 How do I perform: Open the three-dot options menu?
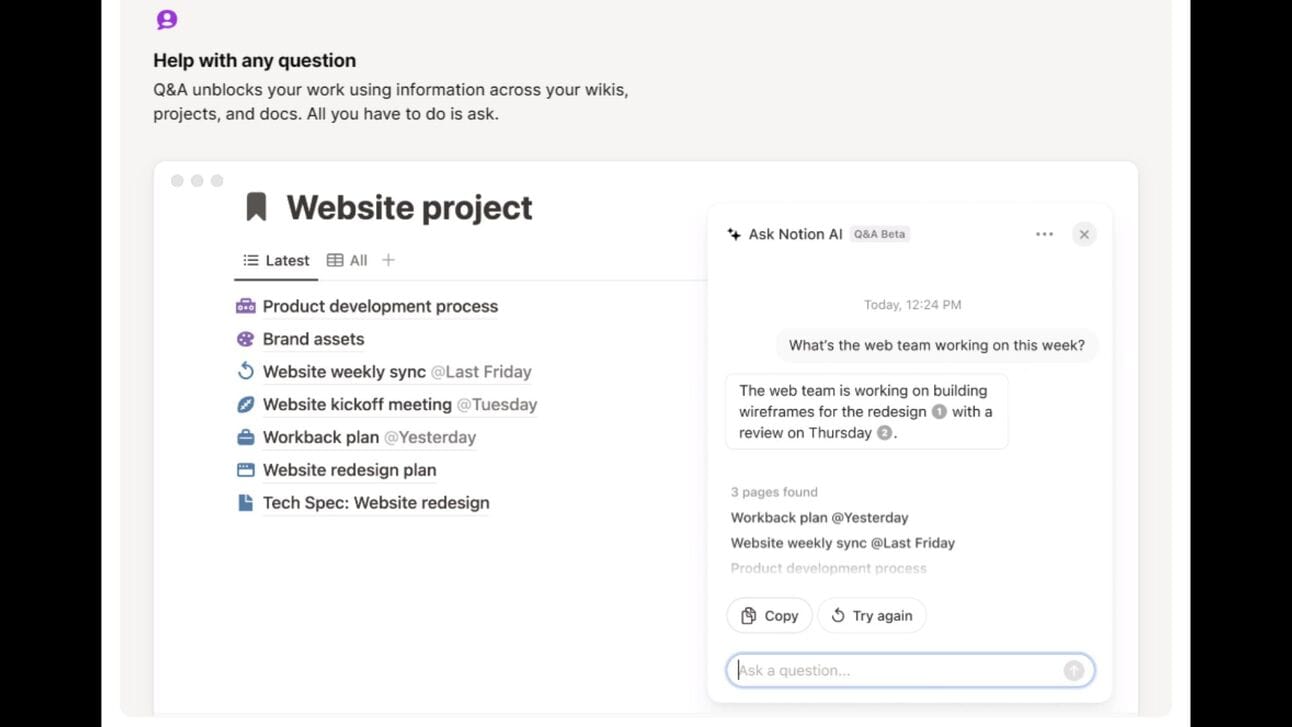[1044, 234]
